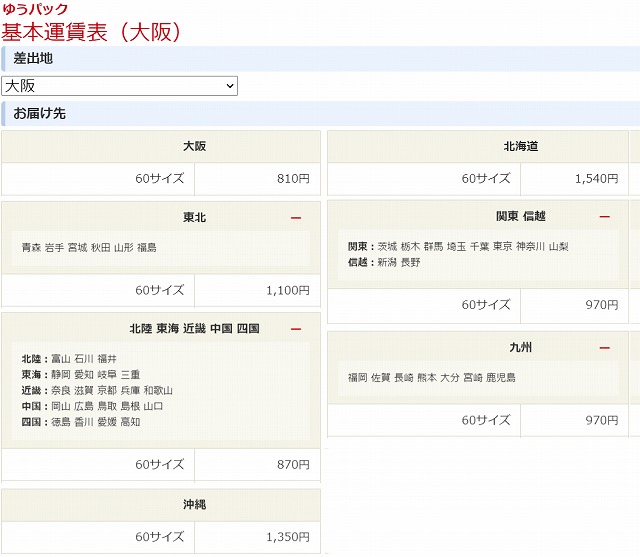Select the 1,350円 price for 沖縄
640x557 pixels.
(x=288, y=537)
